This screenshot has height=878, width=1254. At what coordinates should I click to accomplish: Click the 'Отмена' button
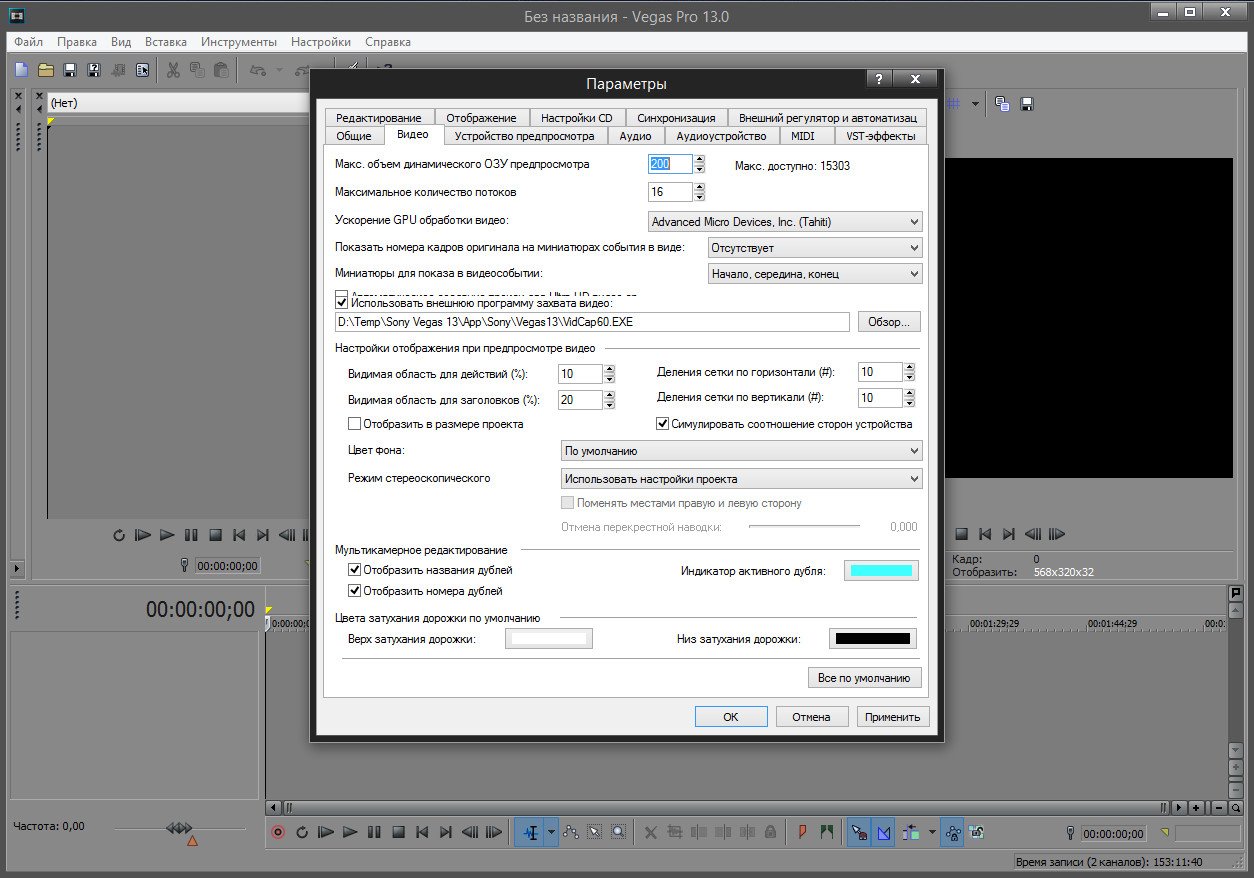812,717
